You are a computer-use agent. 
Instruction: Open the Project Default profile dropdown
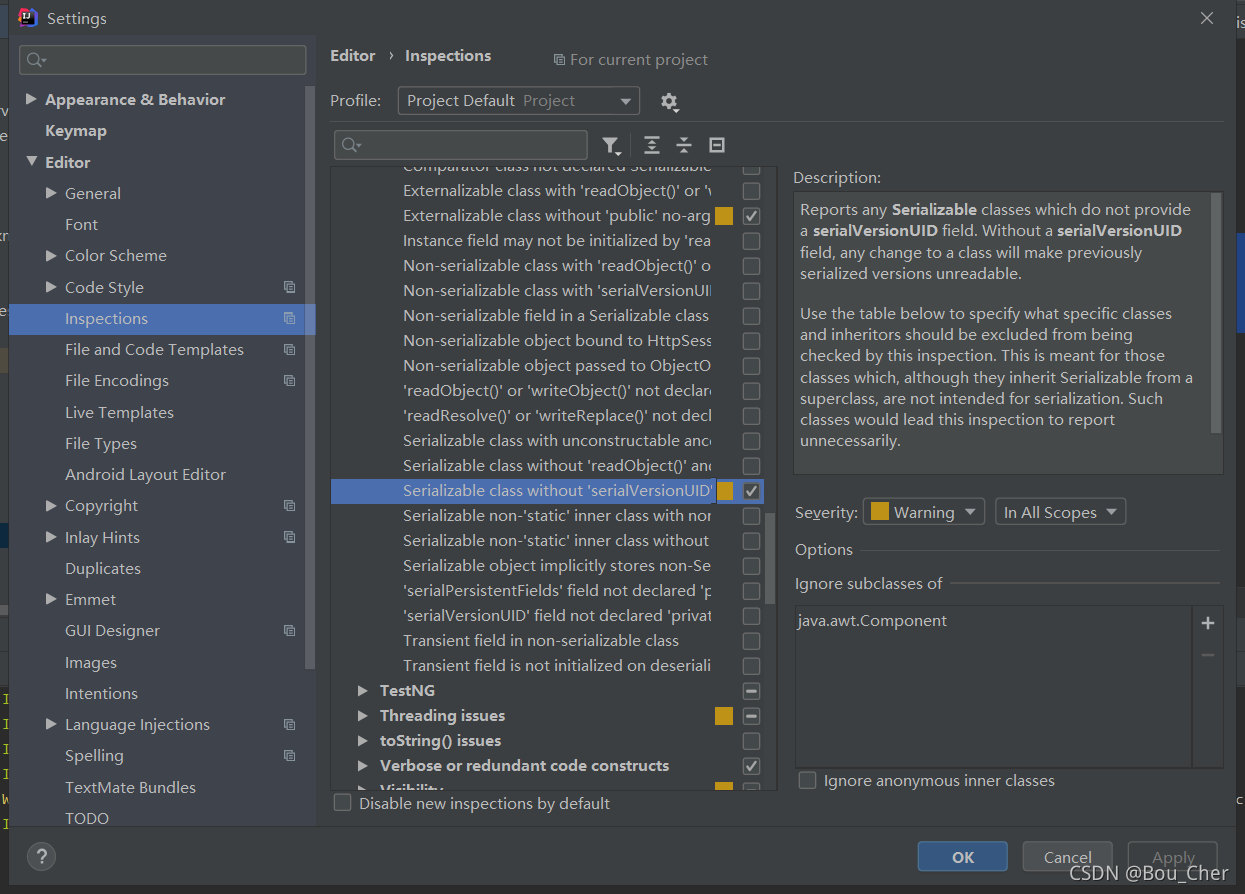[518, 101]
